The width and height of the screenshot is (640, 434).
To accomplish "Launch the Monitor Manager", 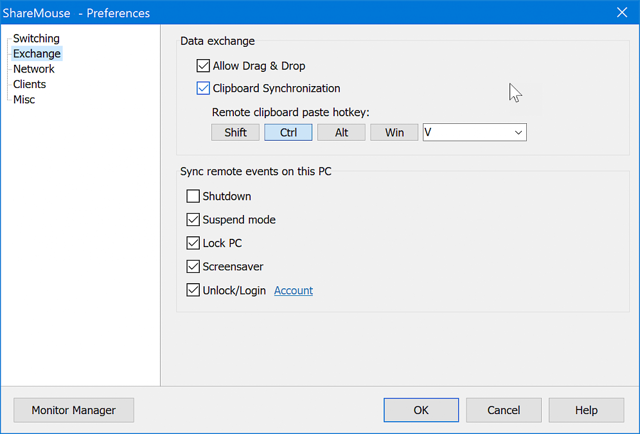I will tap(73, 410).
